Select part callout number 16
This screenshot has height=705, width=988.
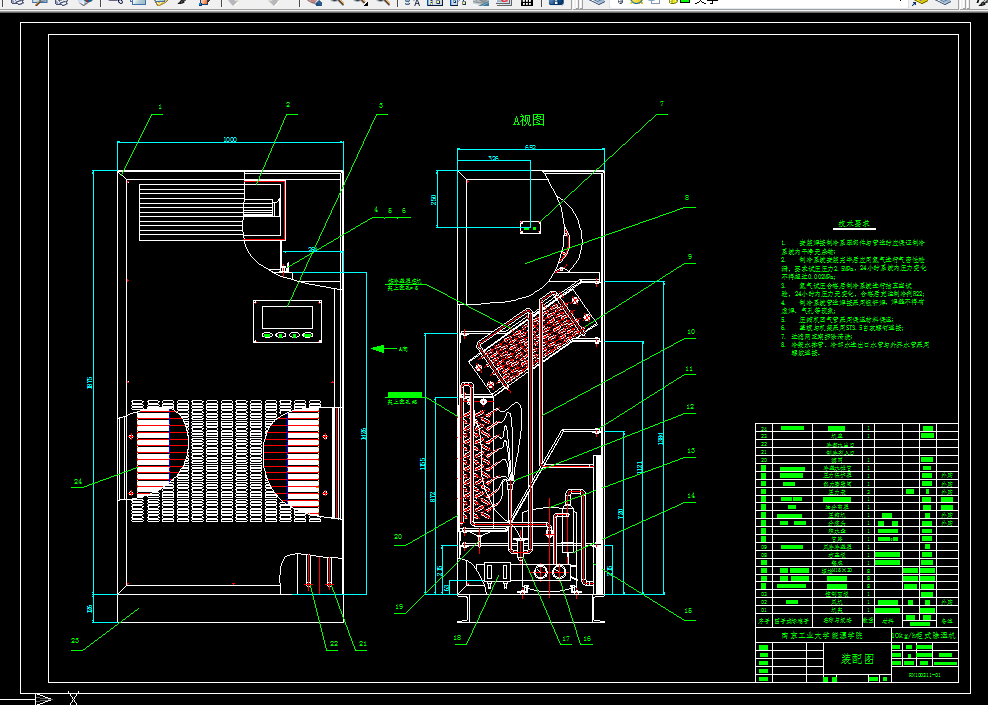tap(587, 639)
